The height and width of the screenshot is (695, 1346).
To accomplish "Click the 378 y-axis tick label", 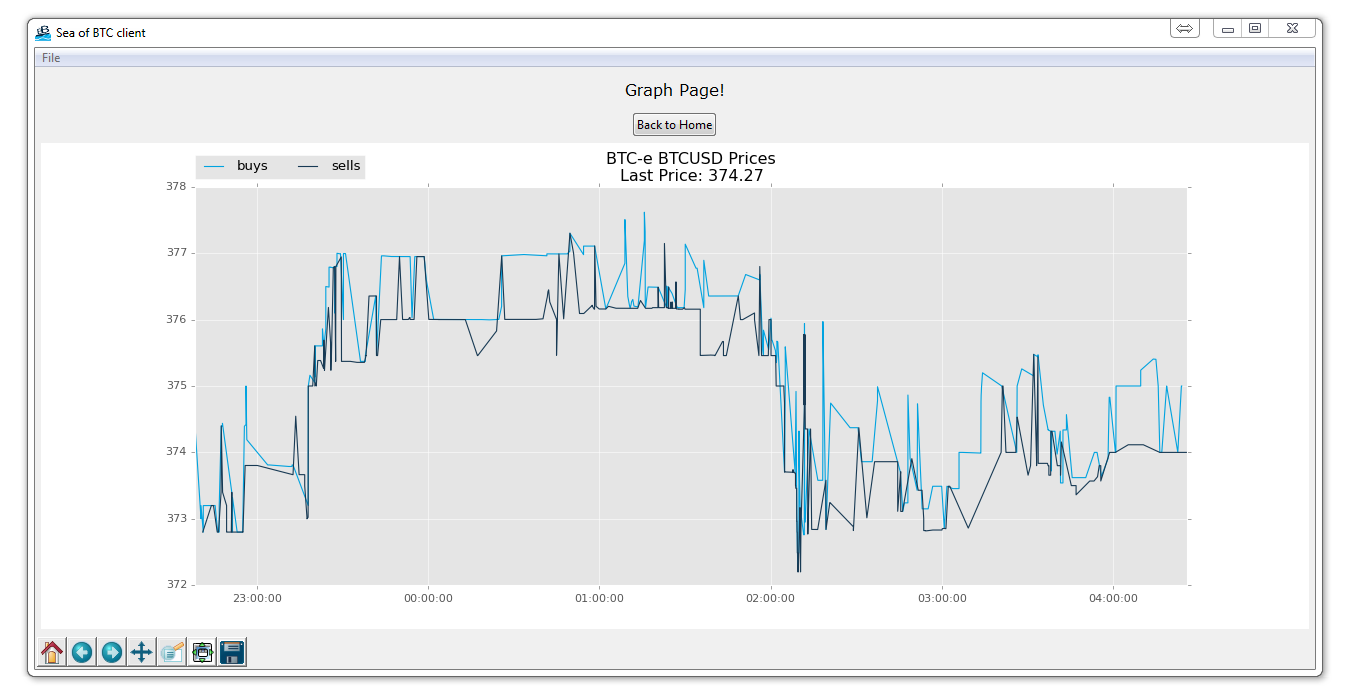I will point(176,187).
